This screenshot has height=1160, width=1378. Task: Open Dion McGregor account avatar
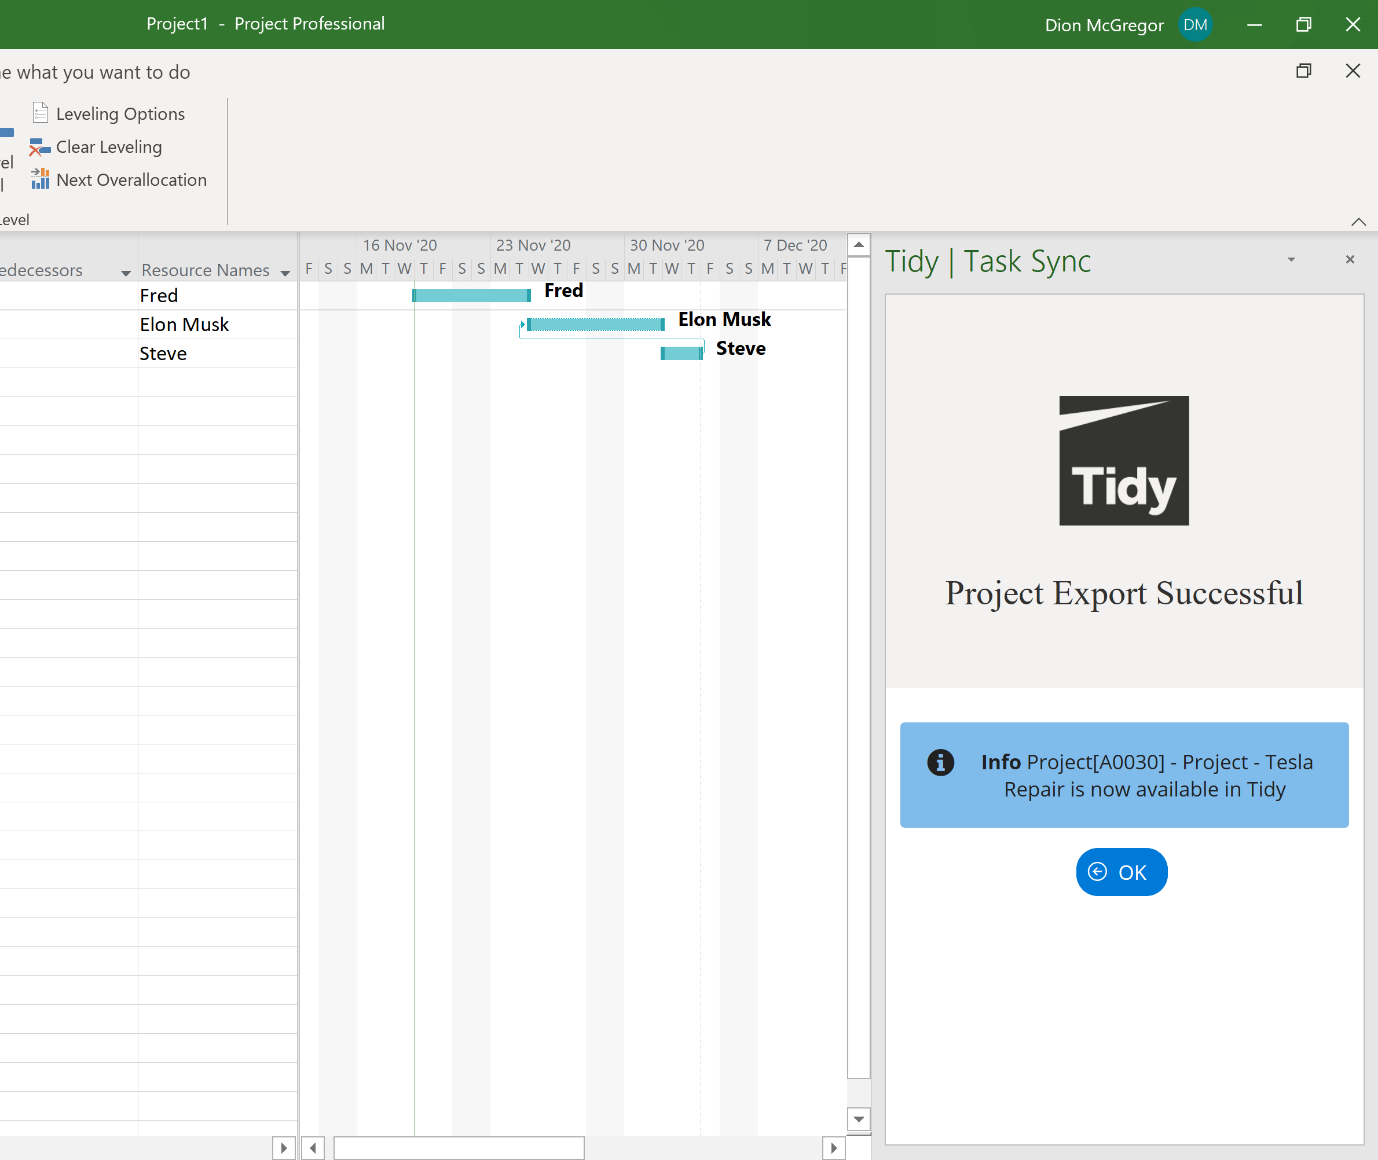tap(1195, 25)
